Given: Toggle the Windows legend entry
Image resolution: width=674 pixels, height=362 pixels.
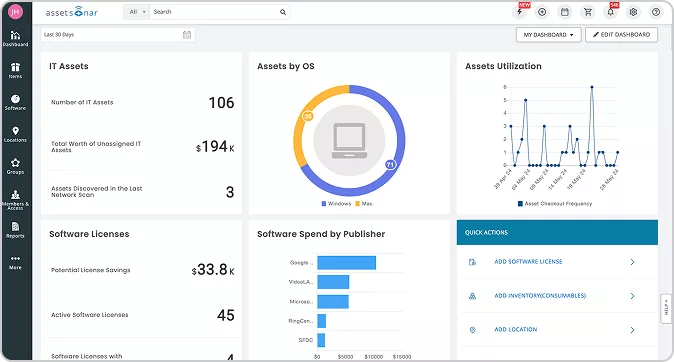Looking at the screenshot, I should [336, 204].
